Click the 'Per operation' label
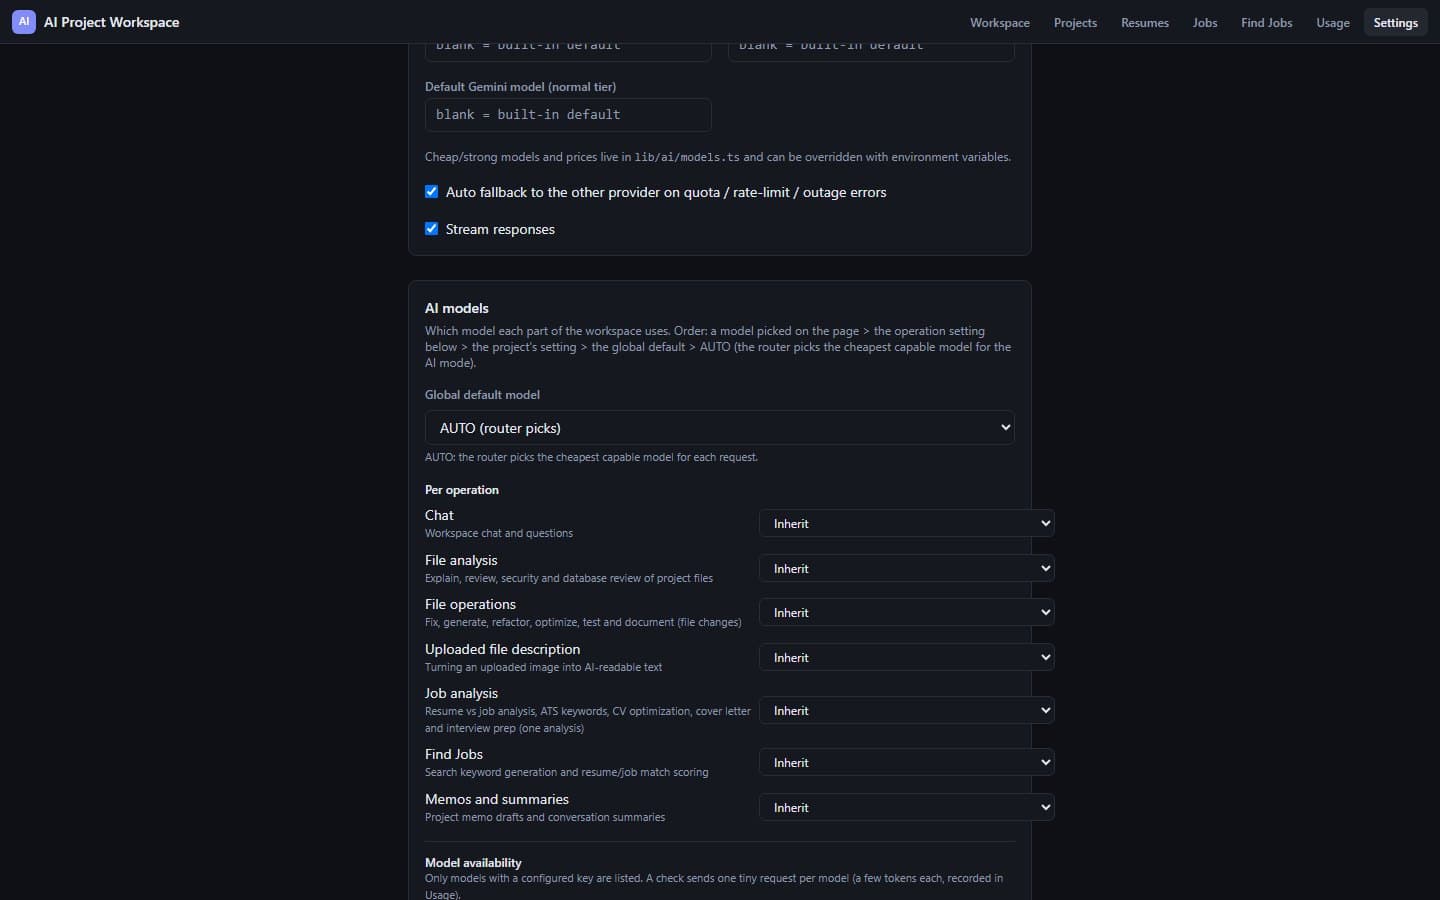 pyautogui.click(x=462, y=490)
